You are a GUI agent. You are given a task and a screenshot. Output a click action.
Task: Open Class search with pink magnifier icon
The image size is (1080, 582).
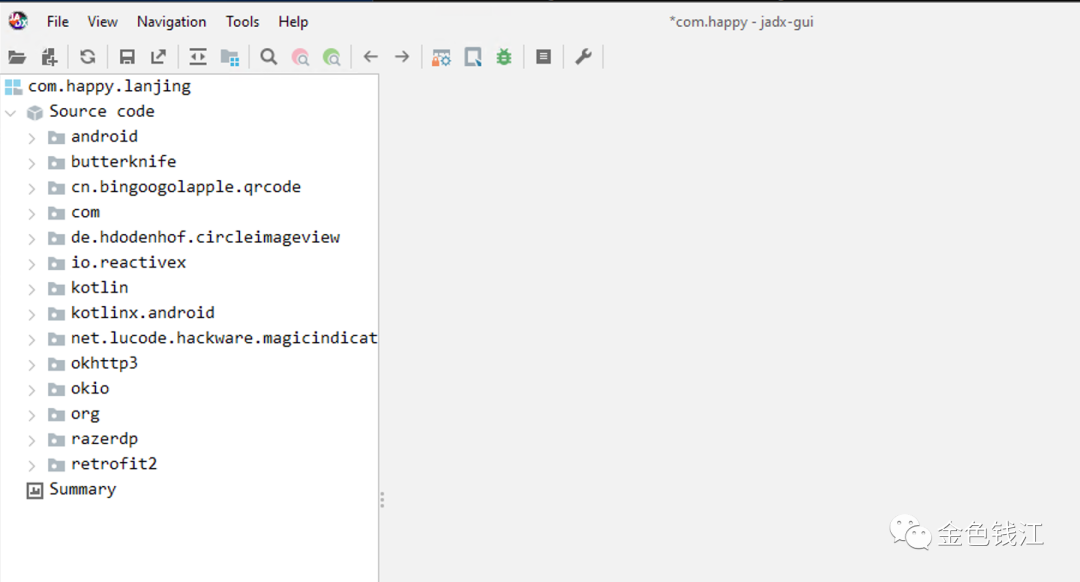pyautogui.click(x=300, y=57)
